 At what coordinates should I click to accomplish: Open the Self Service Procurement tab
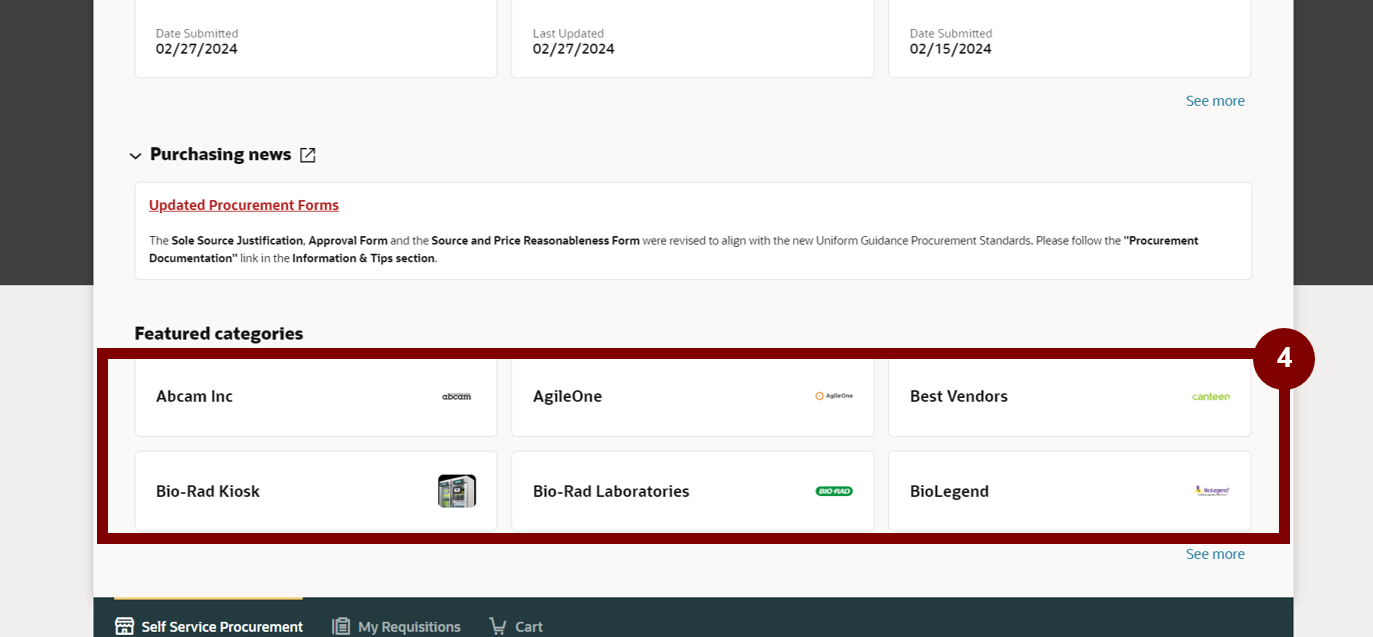point(209,626)
